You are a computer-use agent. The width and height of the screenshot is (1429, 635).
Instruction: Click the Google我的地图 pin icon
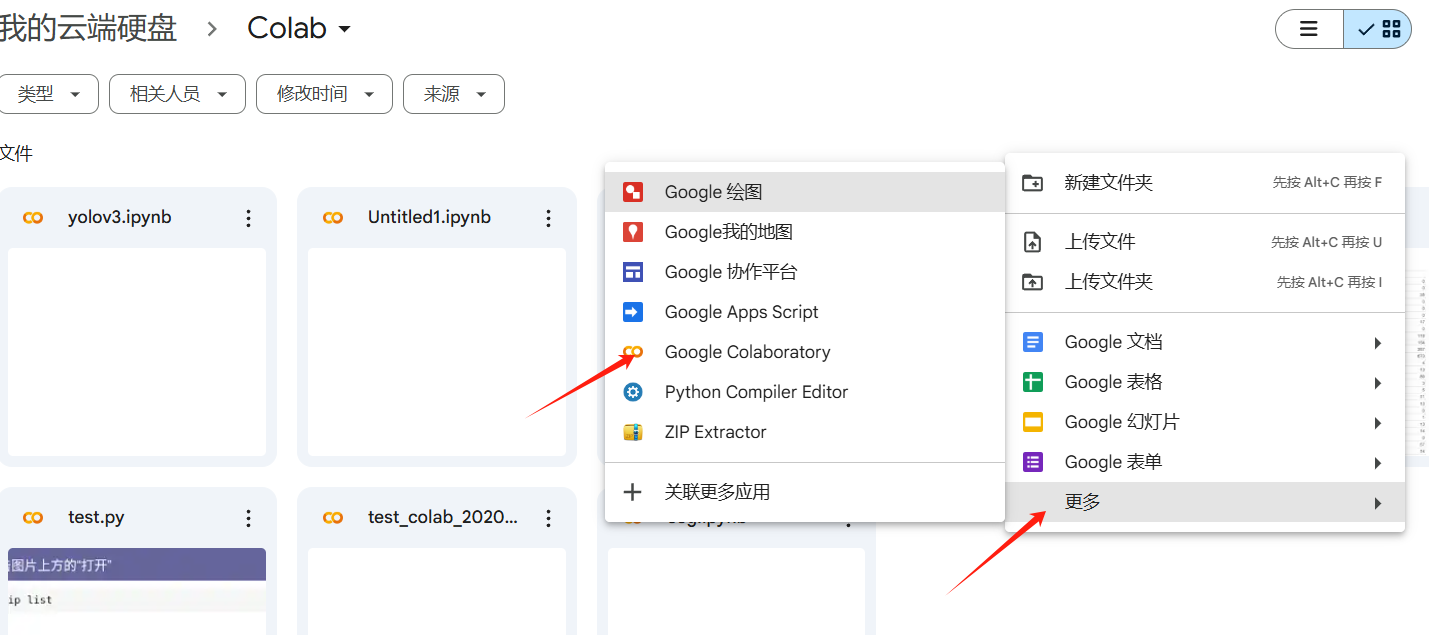[x=632, y=232]
